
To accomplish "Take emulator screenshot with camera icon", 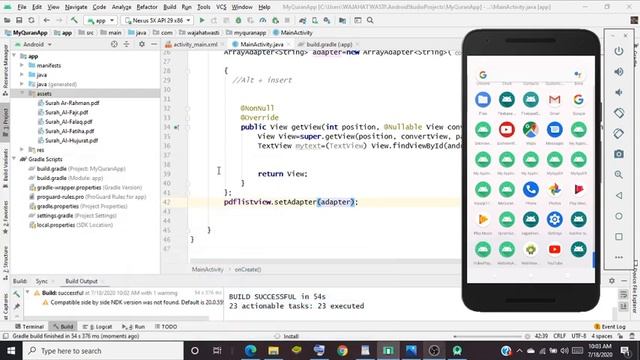I will [x=619, y=154].
